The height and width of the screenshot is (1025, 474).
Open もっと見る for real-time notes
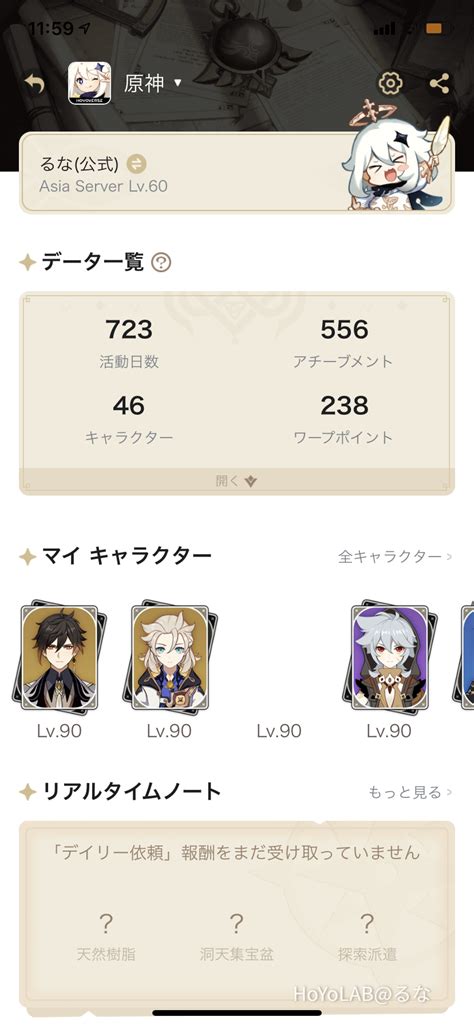(410, 792)
